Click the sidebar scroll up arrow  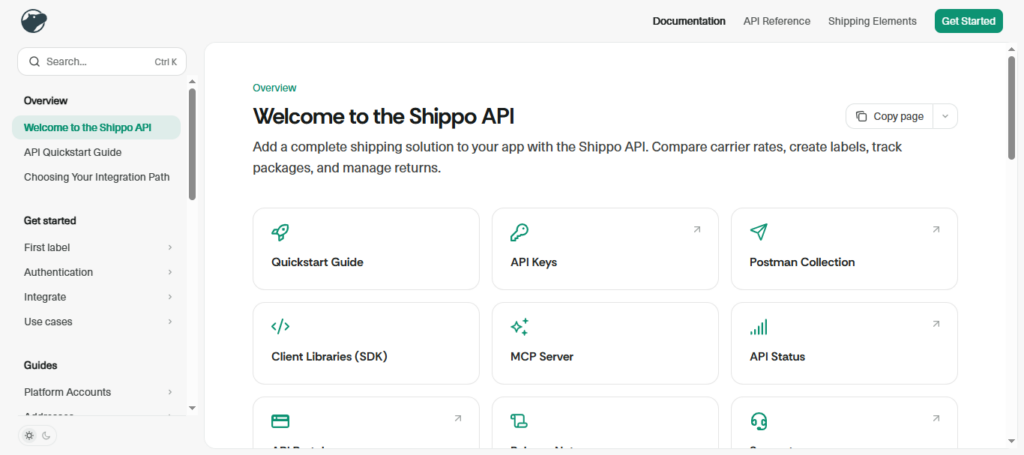pyautogui.click(x=192, y=82)
